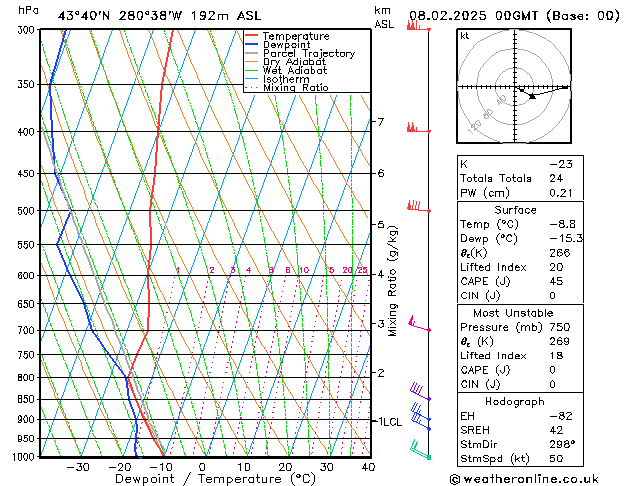Select the Mixing Ratio legend label

click(296, 87)
